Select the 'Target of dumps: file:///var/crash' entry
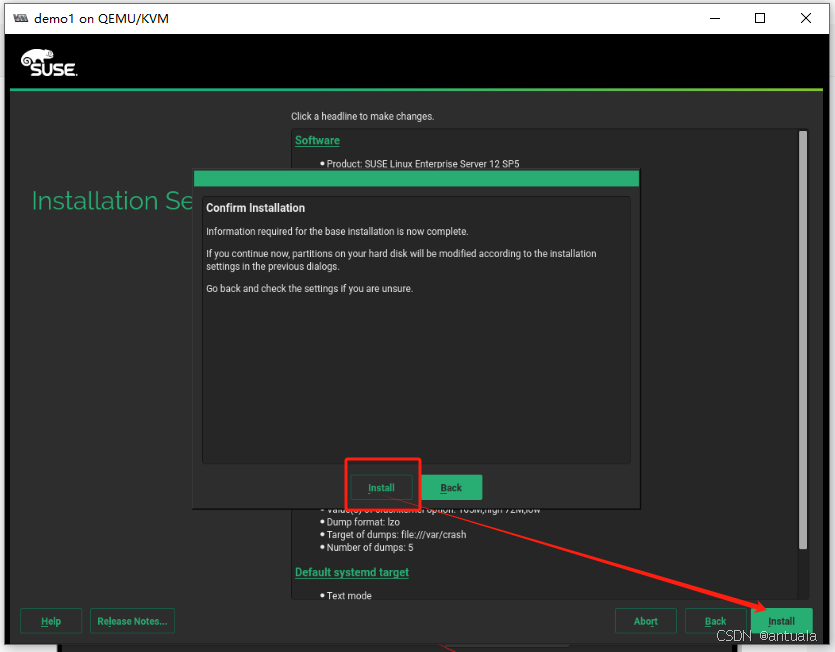This screenshot has height=652, width=835. [x=396, y=535]
